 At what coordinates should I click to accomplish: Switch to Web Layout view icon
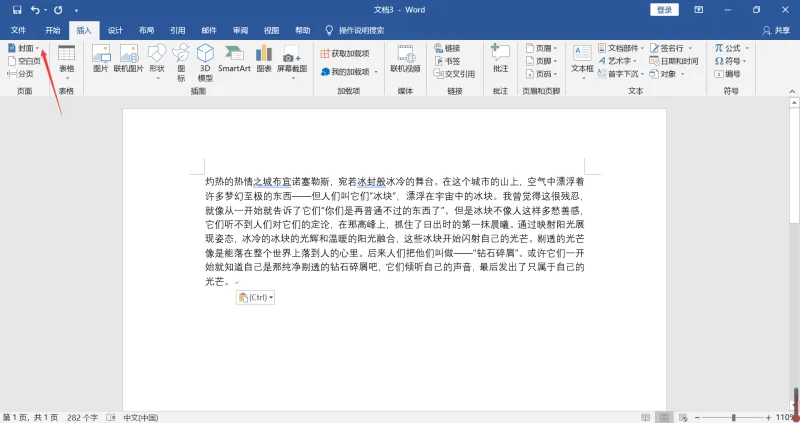(x=683, y=417)
